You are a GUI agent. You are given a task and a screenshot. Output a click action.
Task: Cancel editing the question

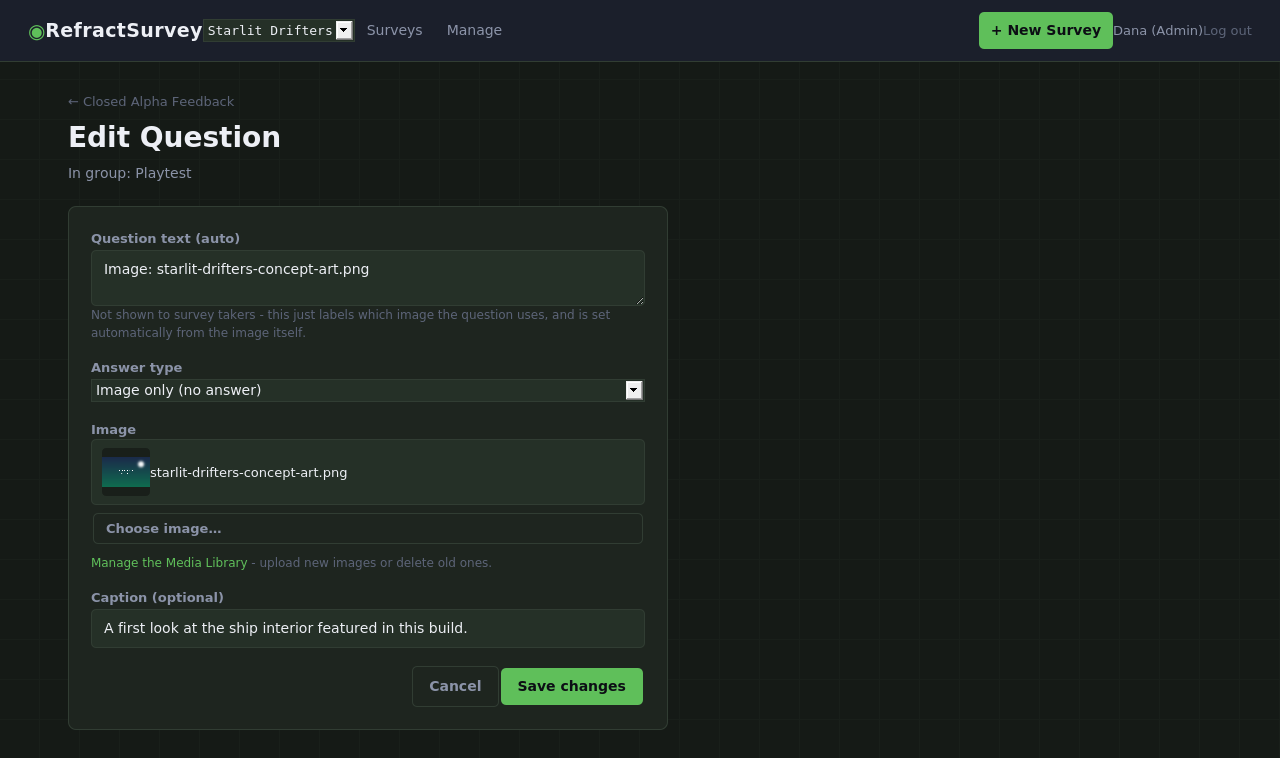pos(455,686)
